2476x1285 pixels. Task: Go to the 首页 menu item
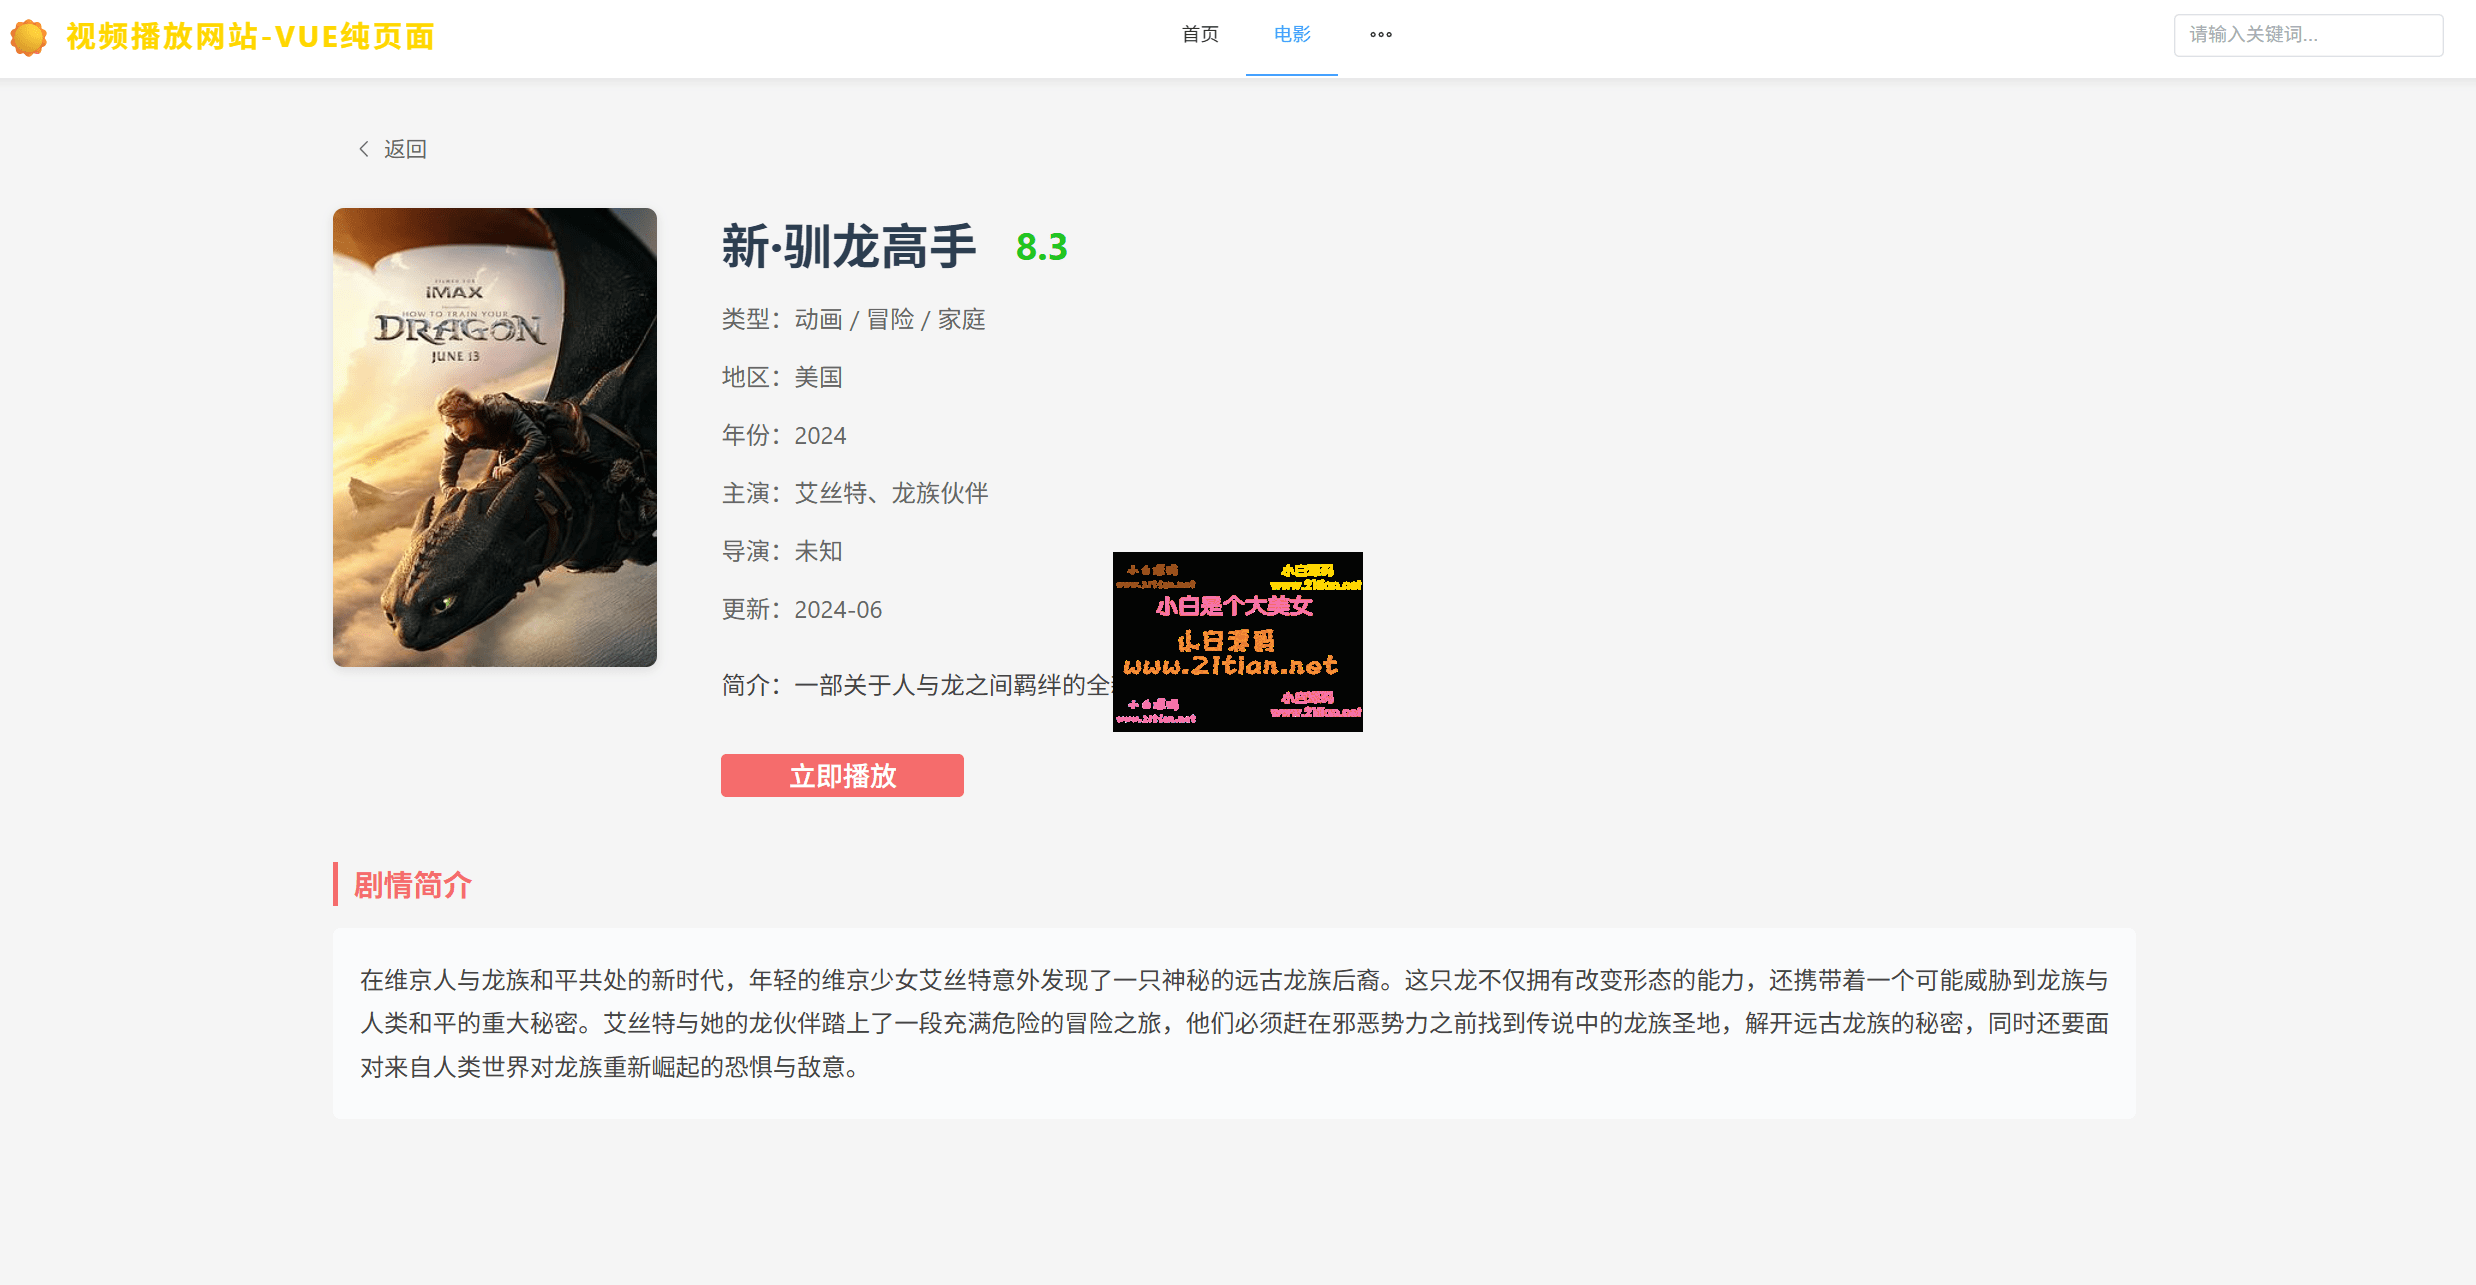click(1200, 35)
